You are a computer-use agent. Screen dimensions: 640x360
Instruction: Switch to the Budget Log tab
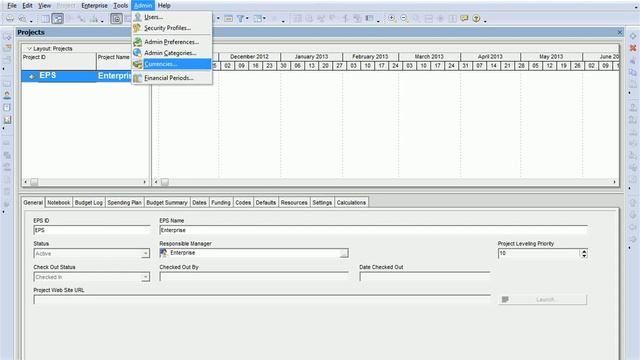89,202
